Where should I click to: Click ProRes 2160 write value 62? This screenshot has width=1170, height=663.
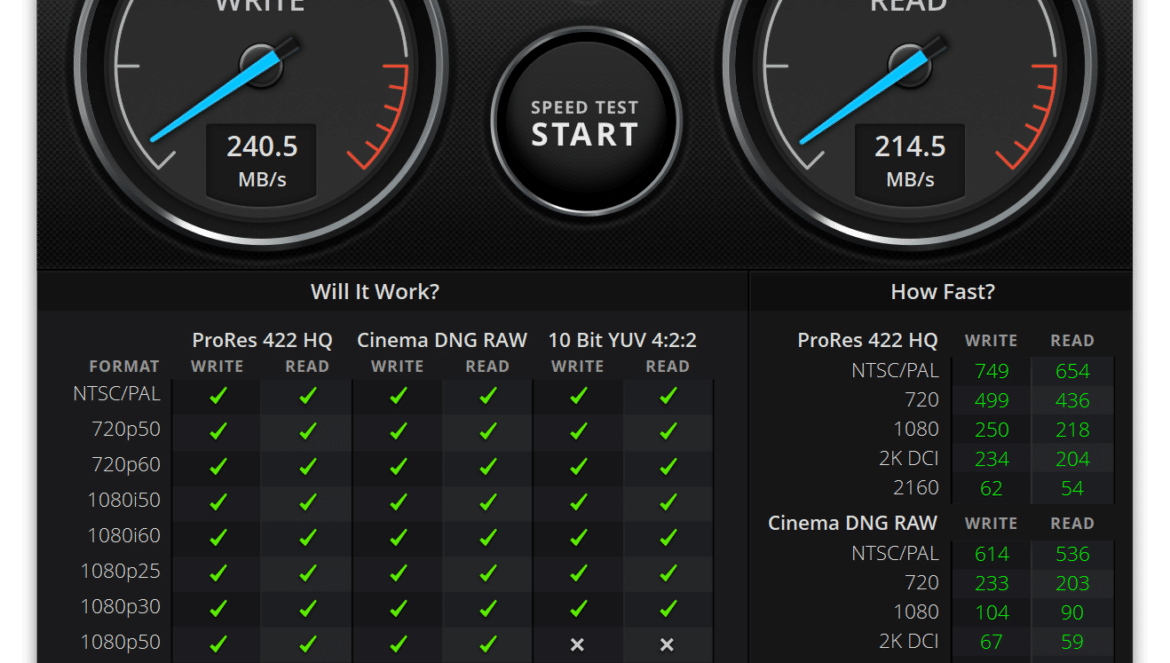(x=991, y=488)
